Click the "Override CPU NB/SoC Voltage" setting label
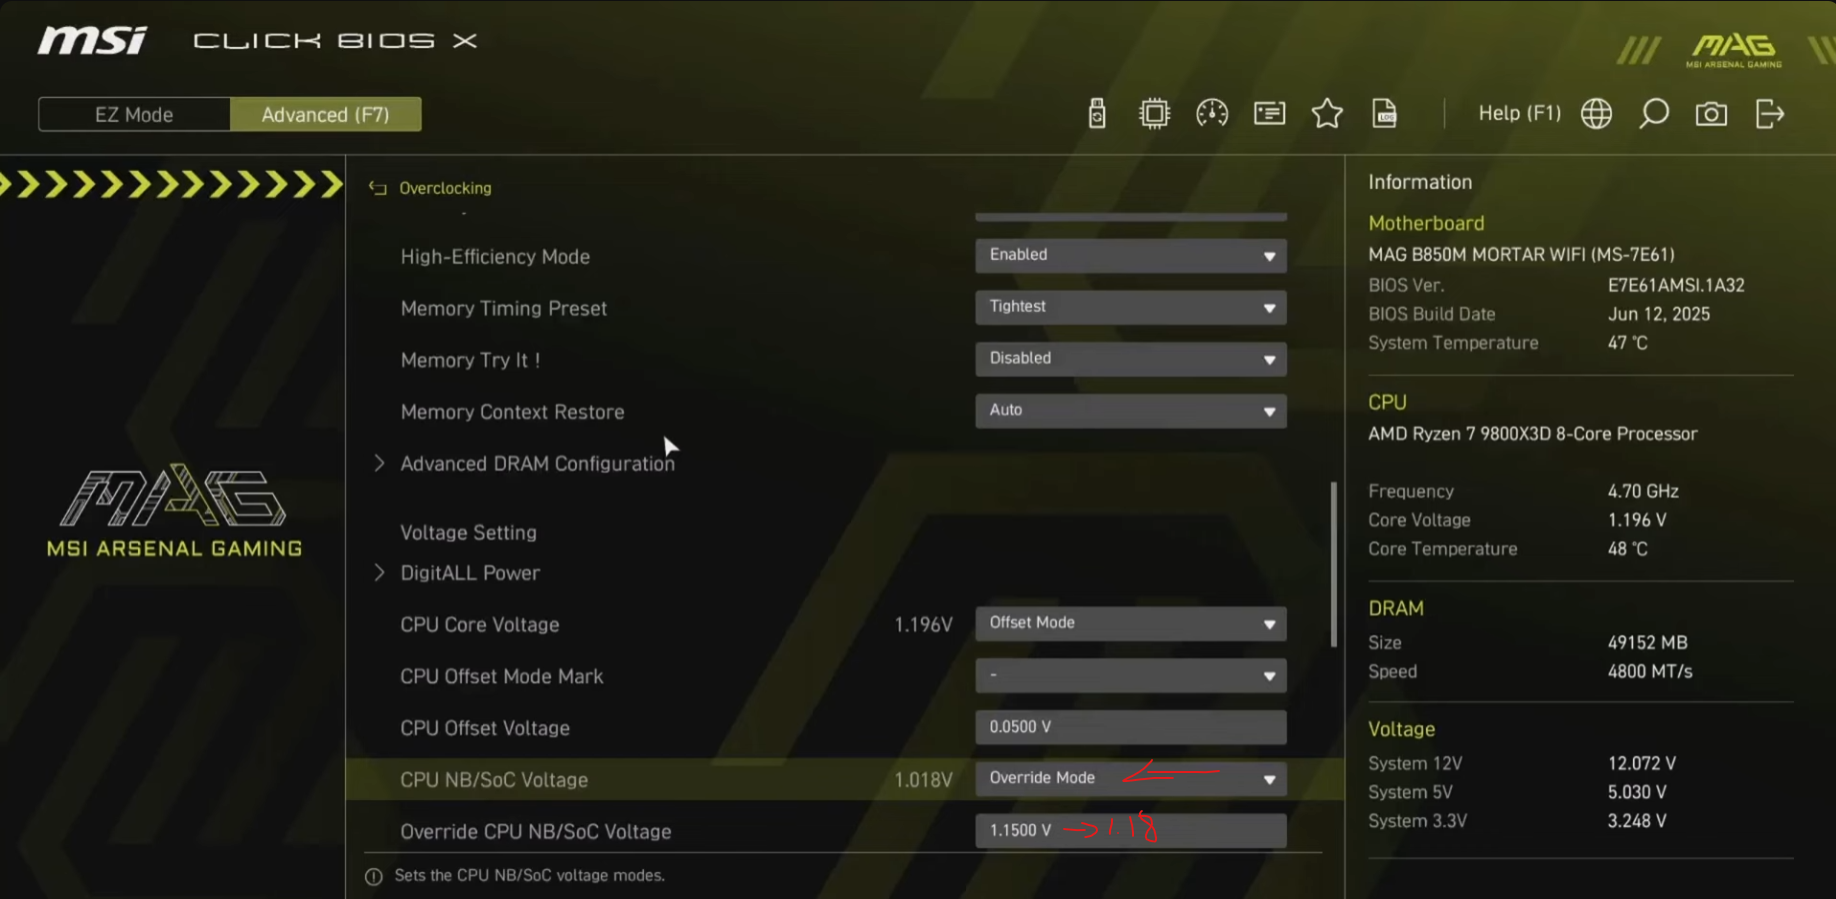 pyautogui.click(x=535, y=832)
